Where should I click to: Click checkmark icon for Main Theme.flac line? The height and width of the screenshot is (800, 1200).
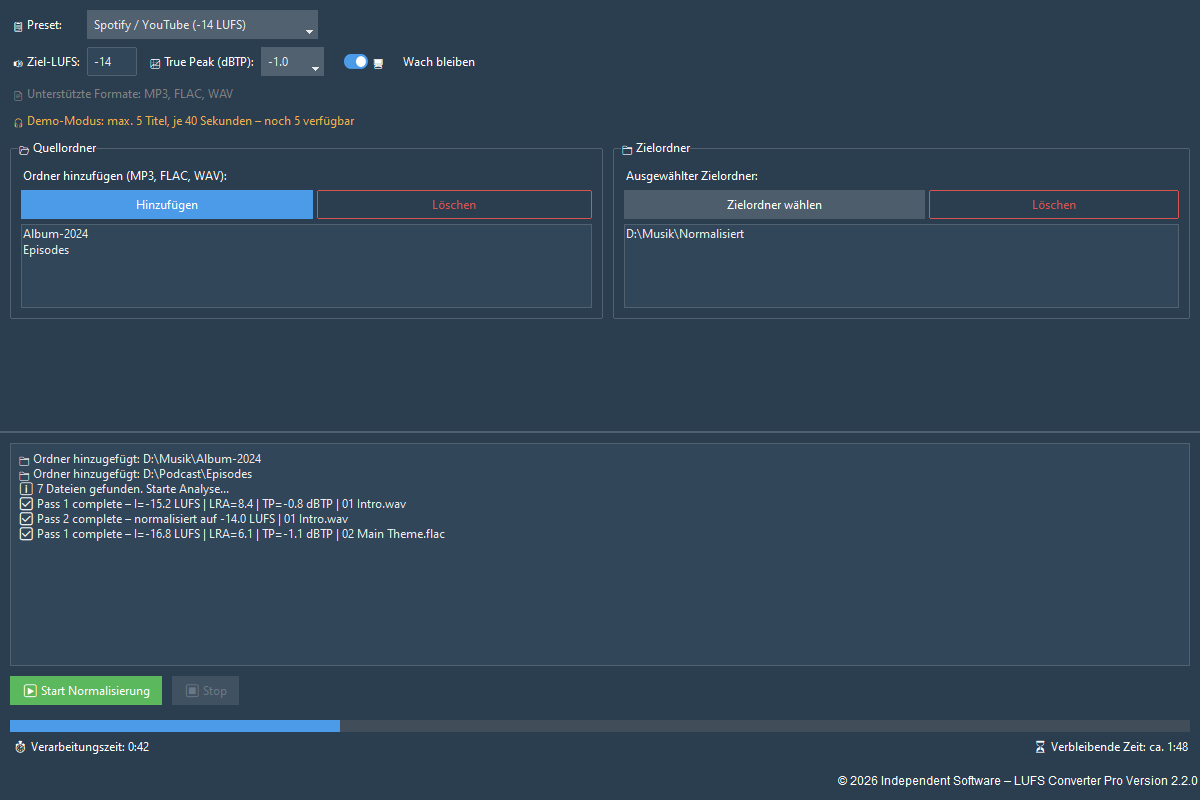click(26, 535)
